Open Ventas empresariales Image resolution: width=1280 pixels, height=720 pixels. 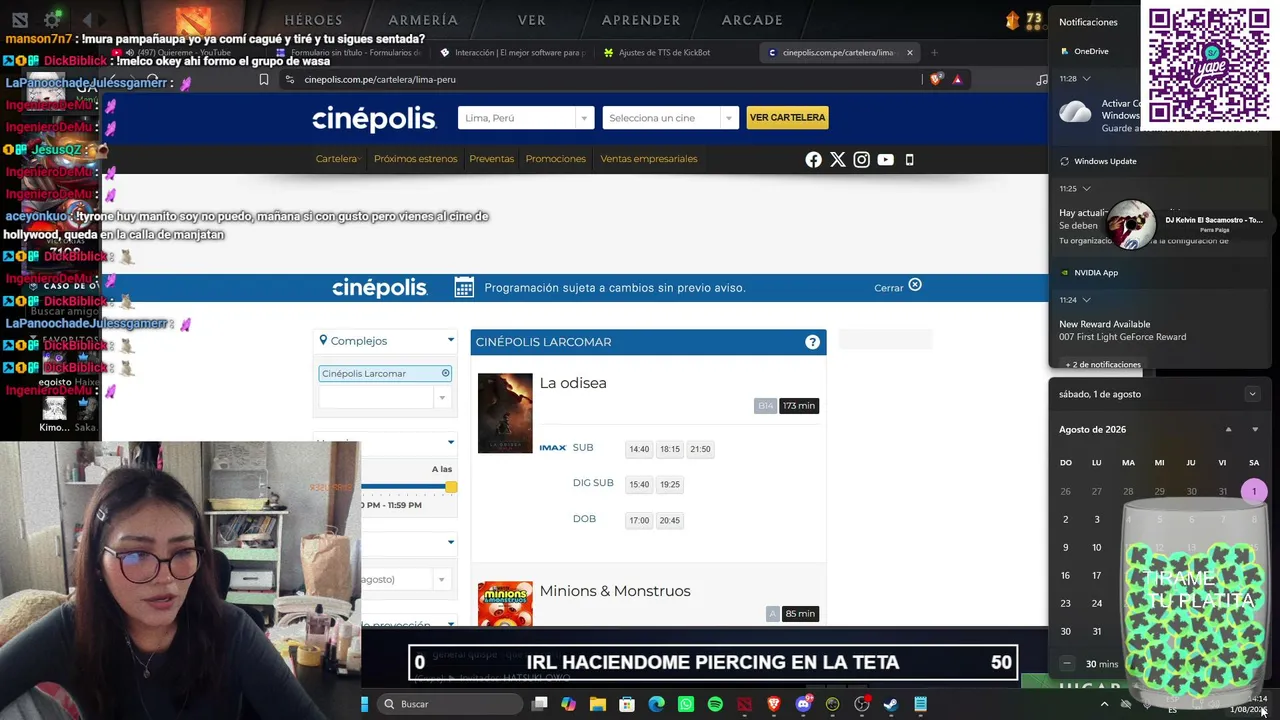(x=648, y=159)
